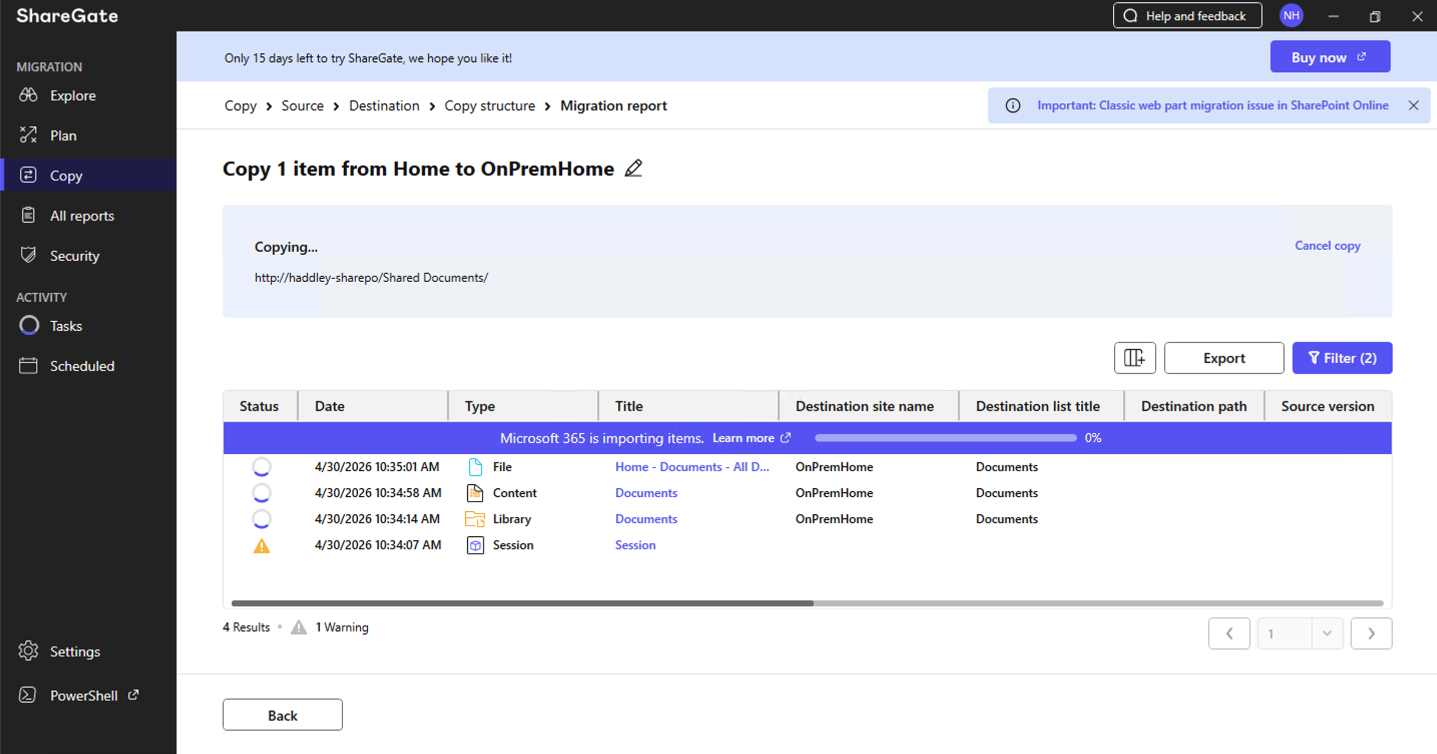Click the Plan icon
This screenshot has height=754, width=1437.
pos(28,135)
